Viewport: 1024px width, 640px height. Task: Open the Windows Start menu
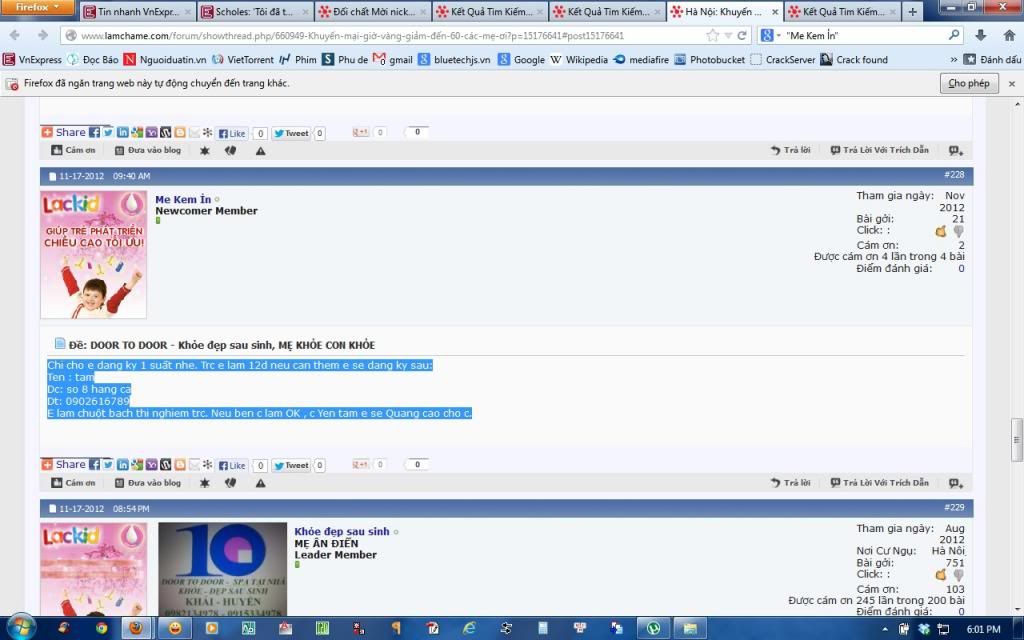pos(22,628)
